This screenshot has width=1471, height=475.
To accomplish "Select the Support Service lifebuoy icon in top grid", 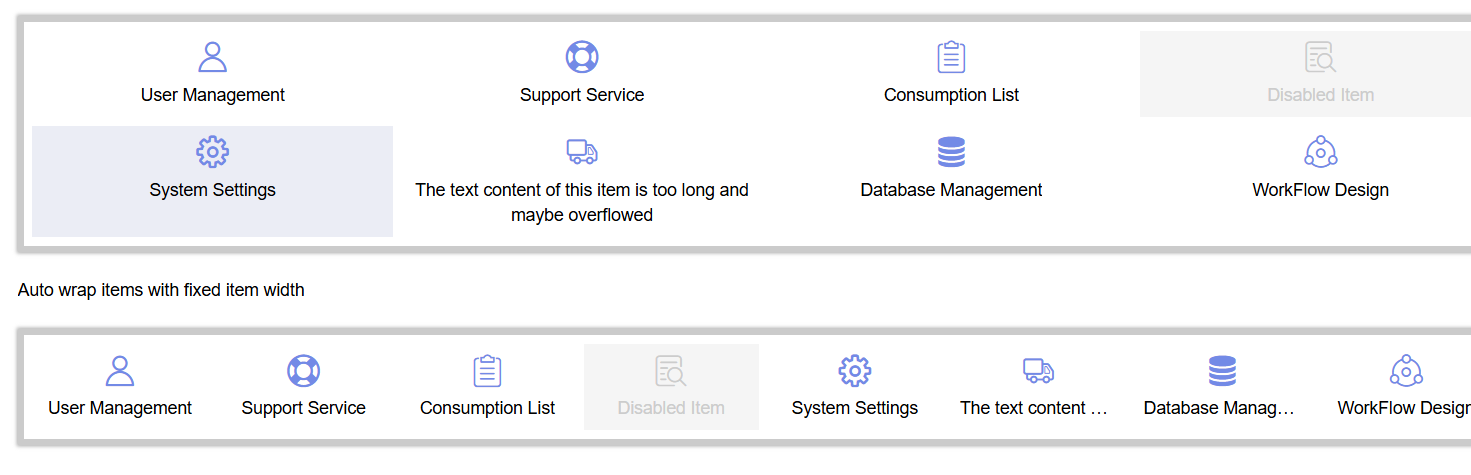I will 581,57.
